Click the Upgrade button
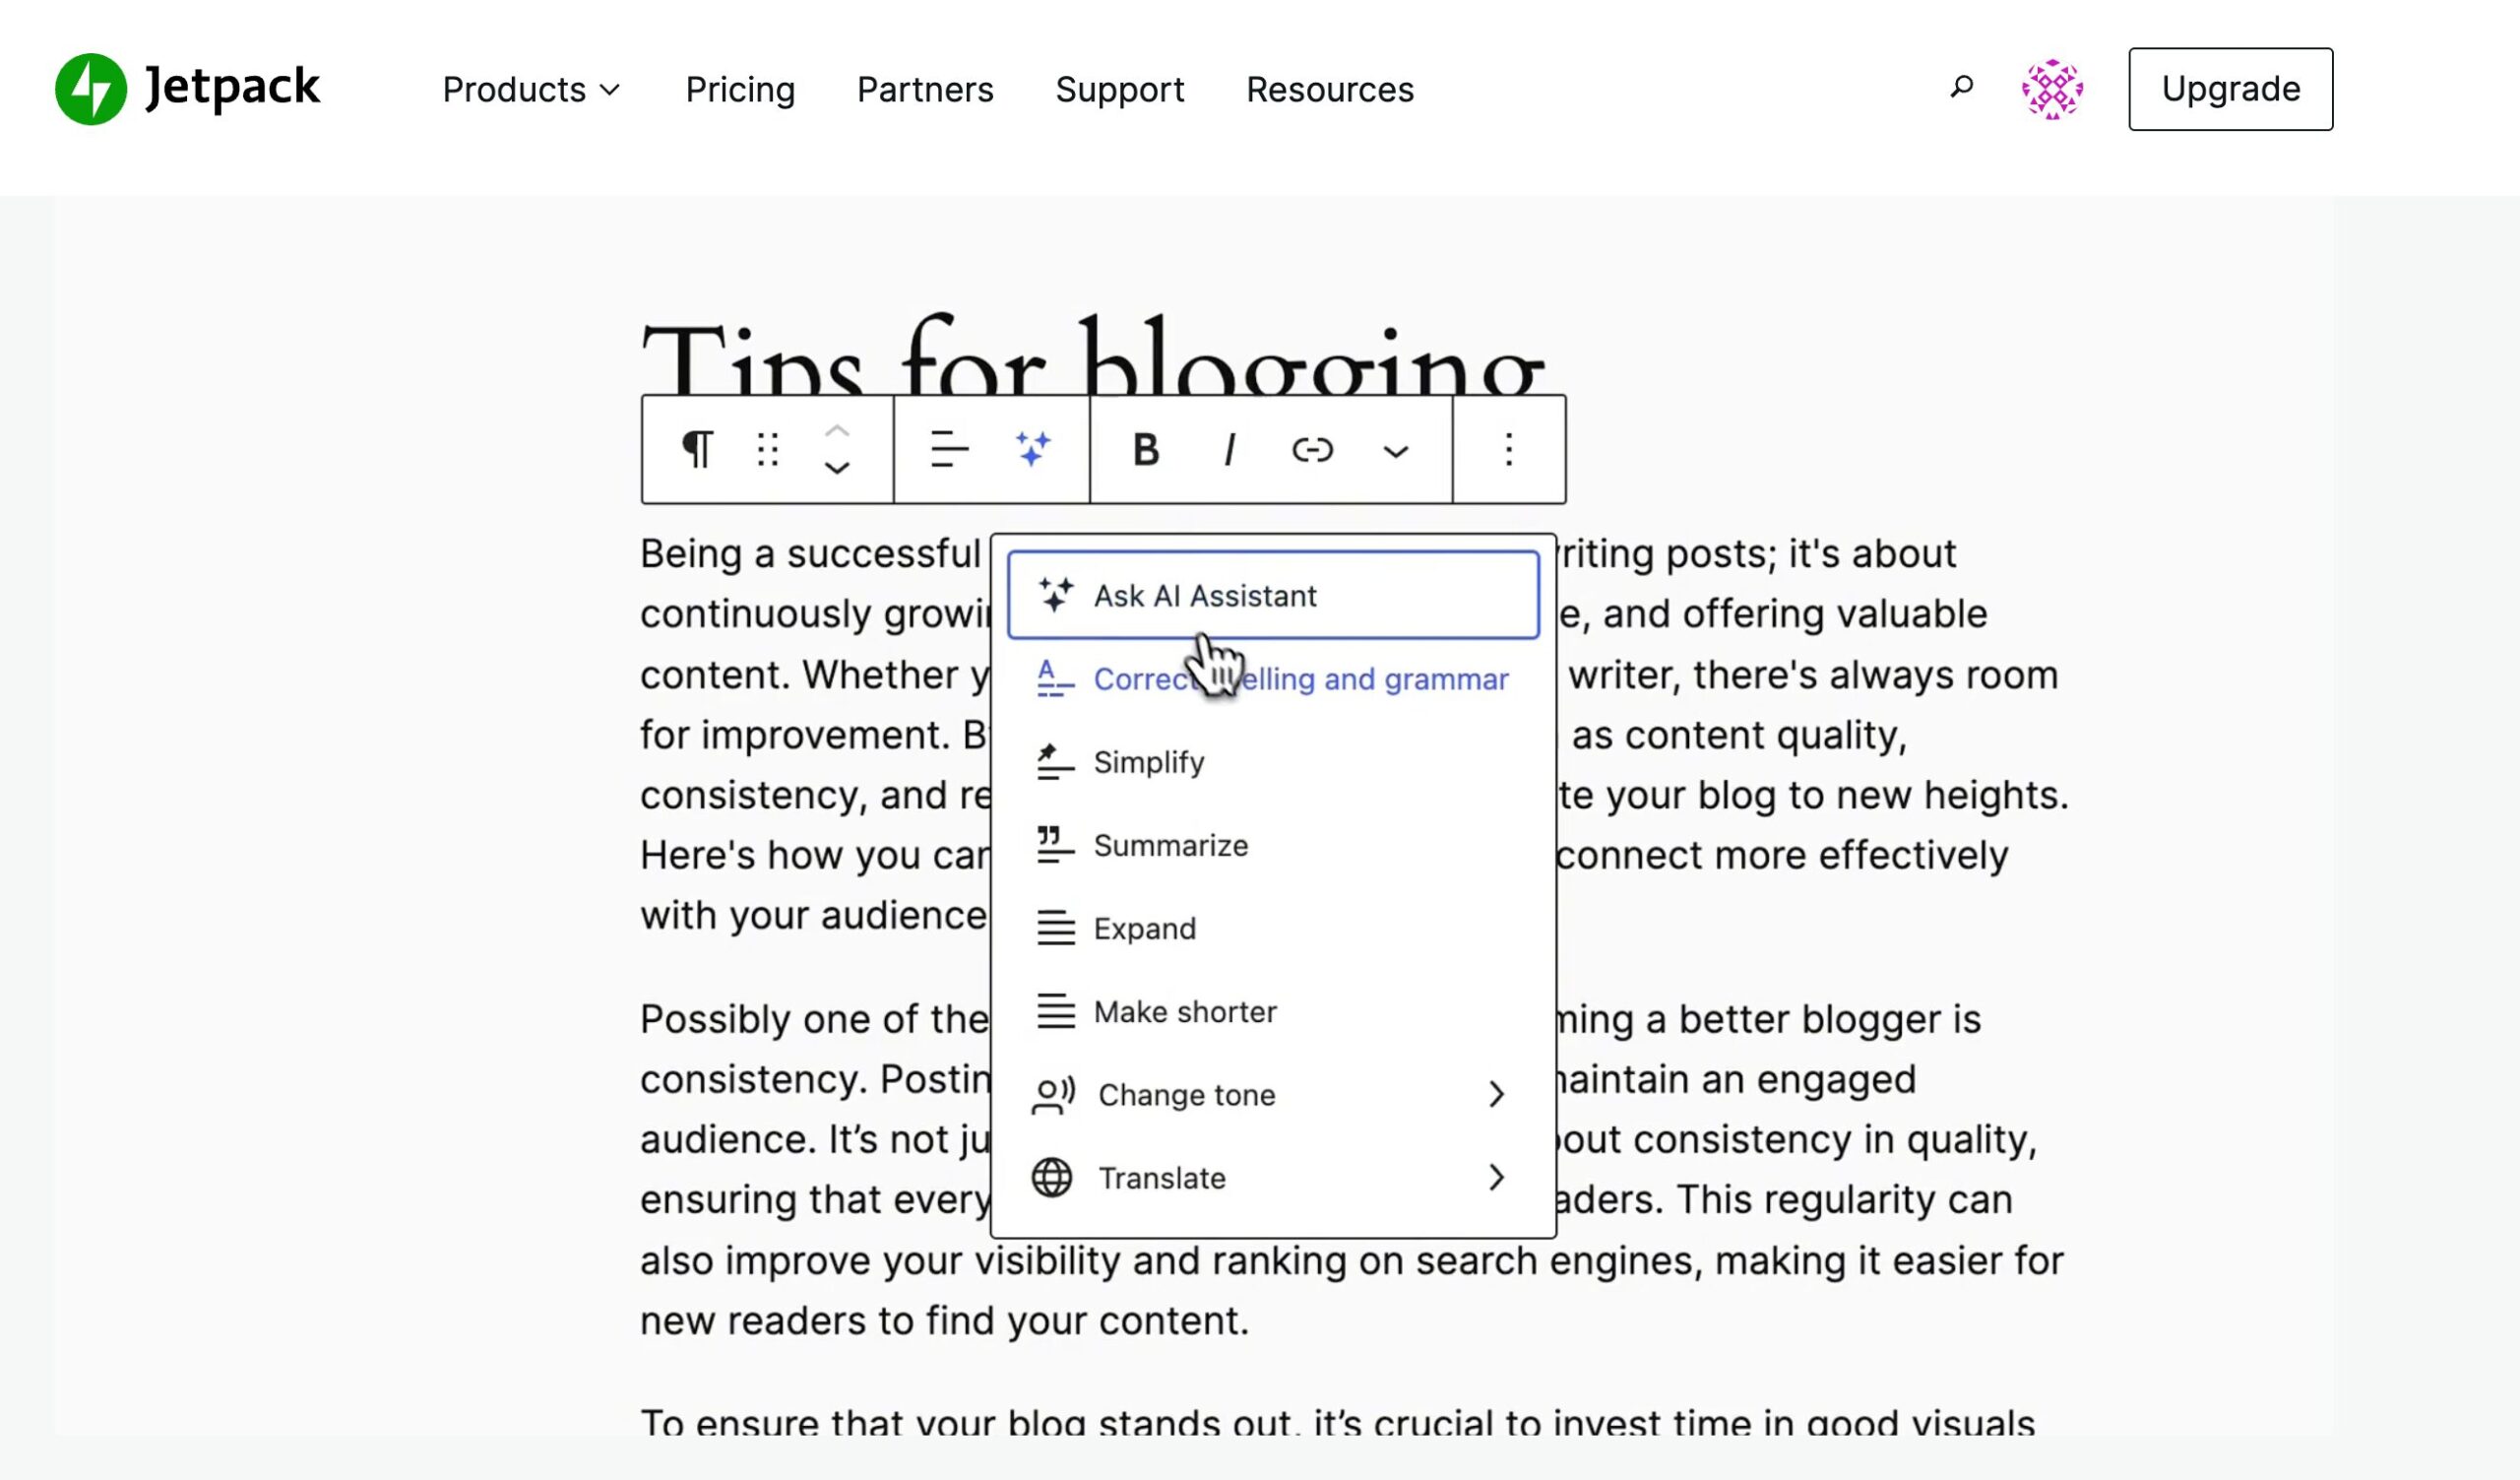 tap(2230, 88)
